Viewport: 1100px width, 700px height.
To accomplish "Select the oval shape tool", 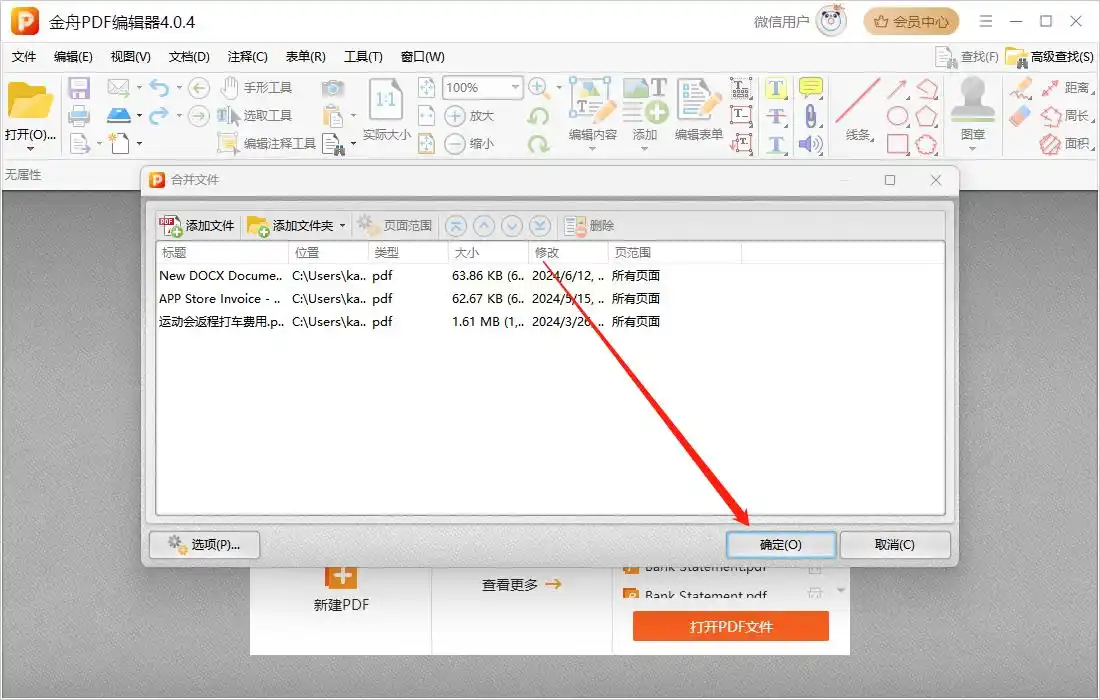I will point(897,116).
